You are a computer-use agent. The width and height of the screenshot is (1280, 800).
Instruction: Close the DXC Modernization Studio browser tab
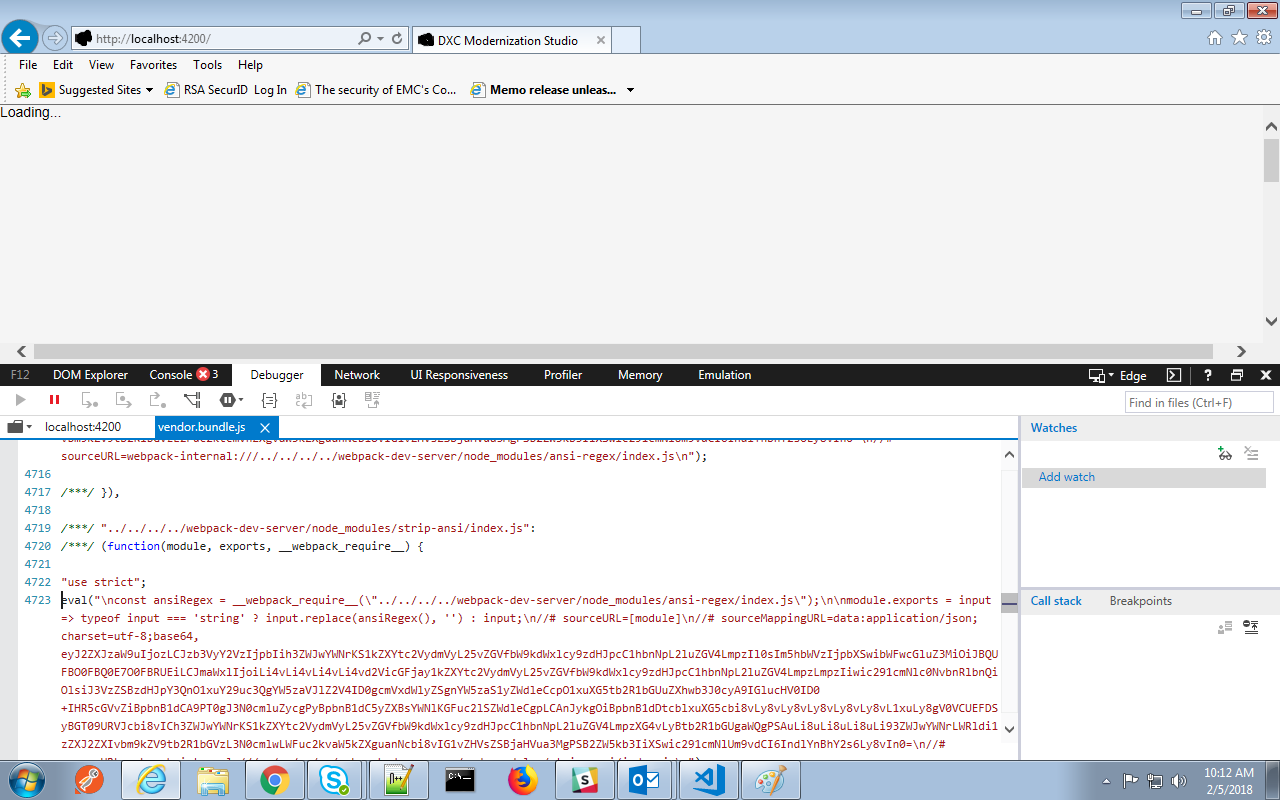tap(601, 41)
